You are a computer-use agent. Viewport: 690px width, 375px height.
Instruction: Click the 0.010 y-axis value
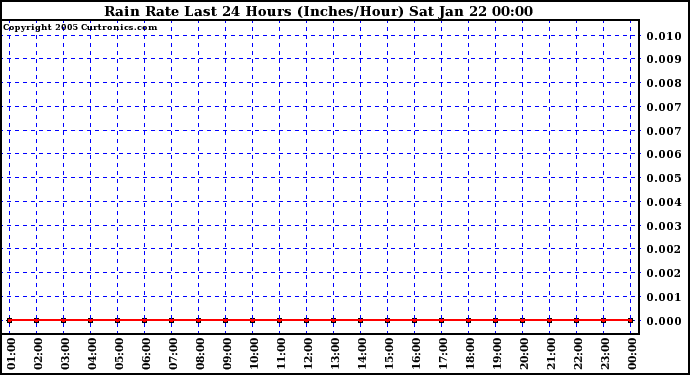(664, 36)
